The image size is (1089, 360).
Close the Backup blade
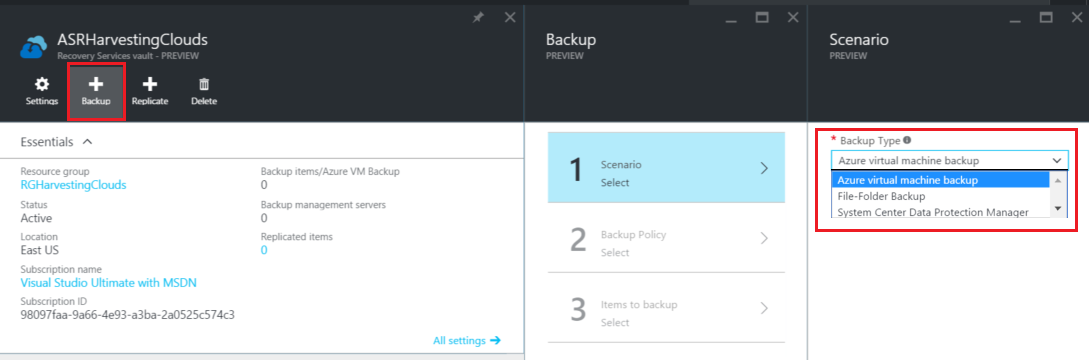click(x=793, y=17)
